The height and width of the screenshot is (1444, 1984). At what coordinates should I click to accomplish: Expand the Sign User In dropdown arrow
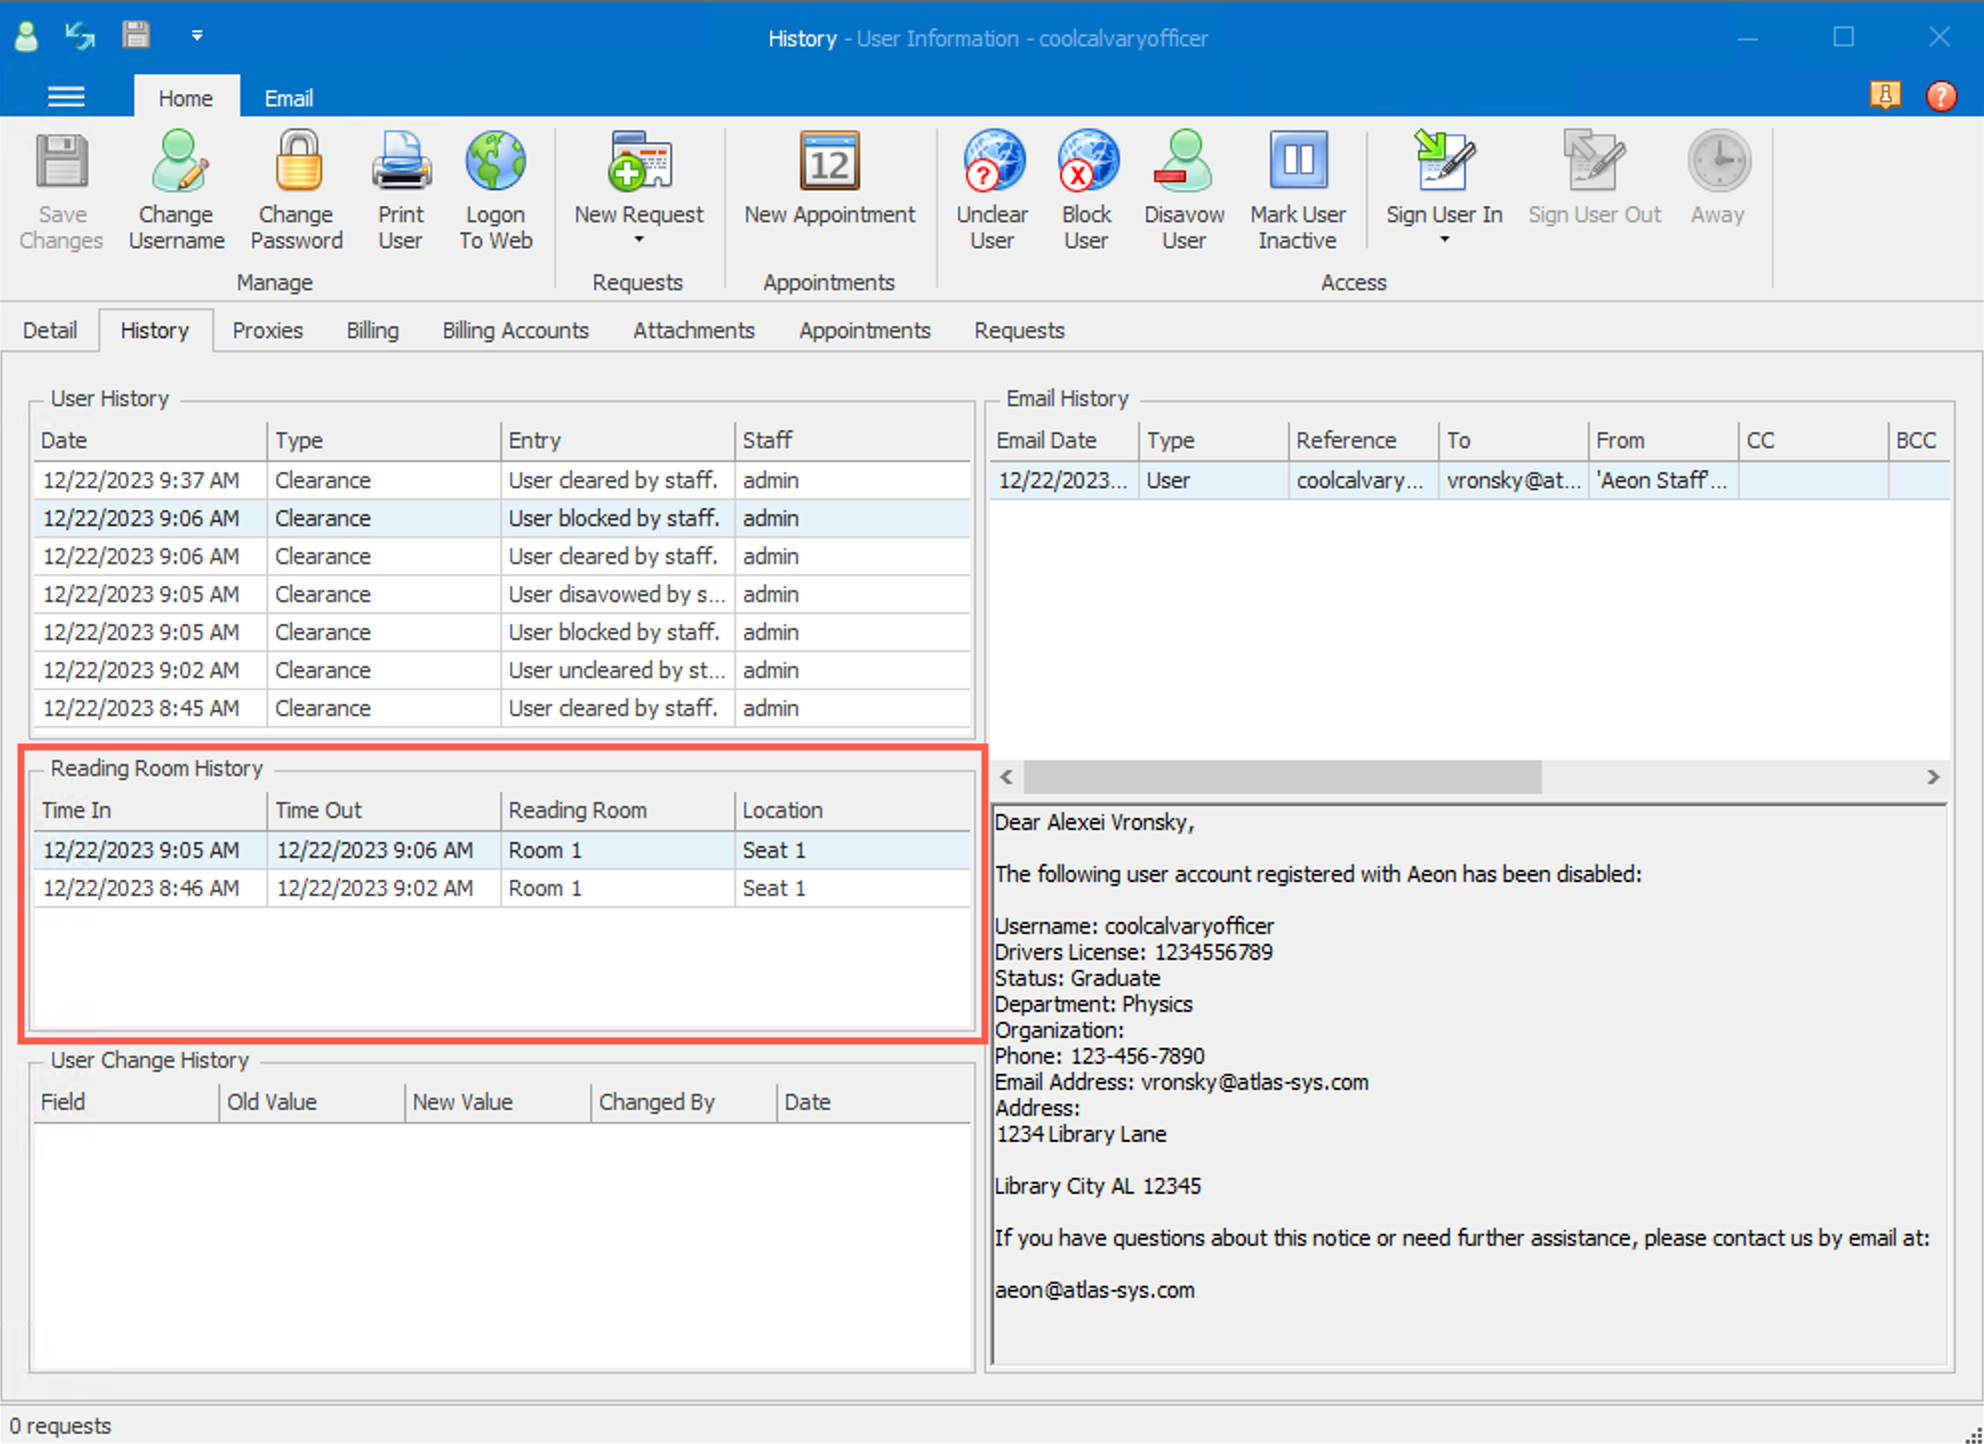1443,240
